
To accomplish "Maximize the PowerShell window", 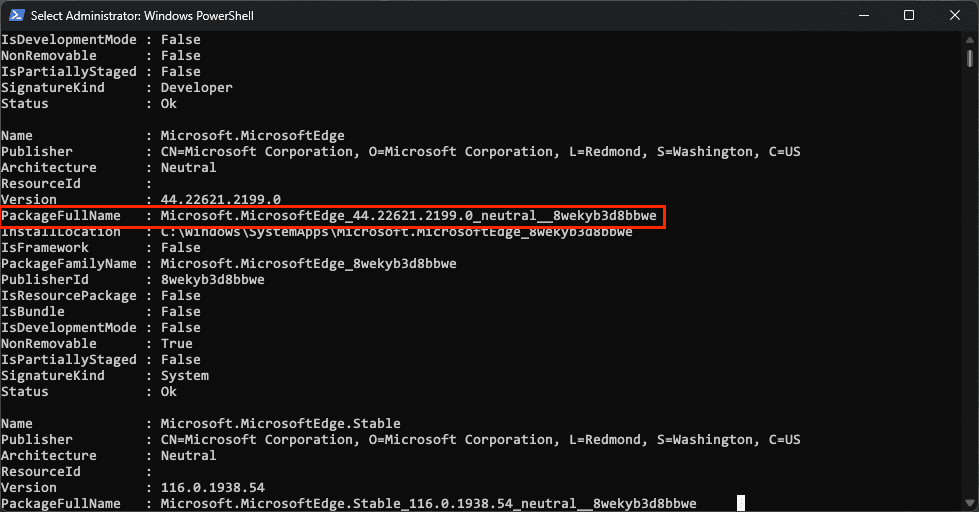I will coord(909,16).
